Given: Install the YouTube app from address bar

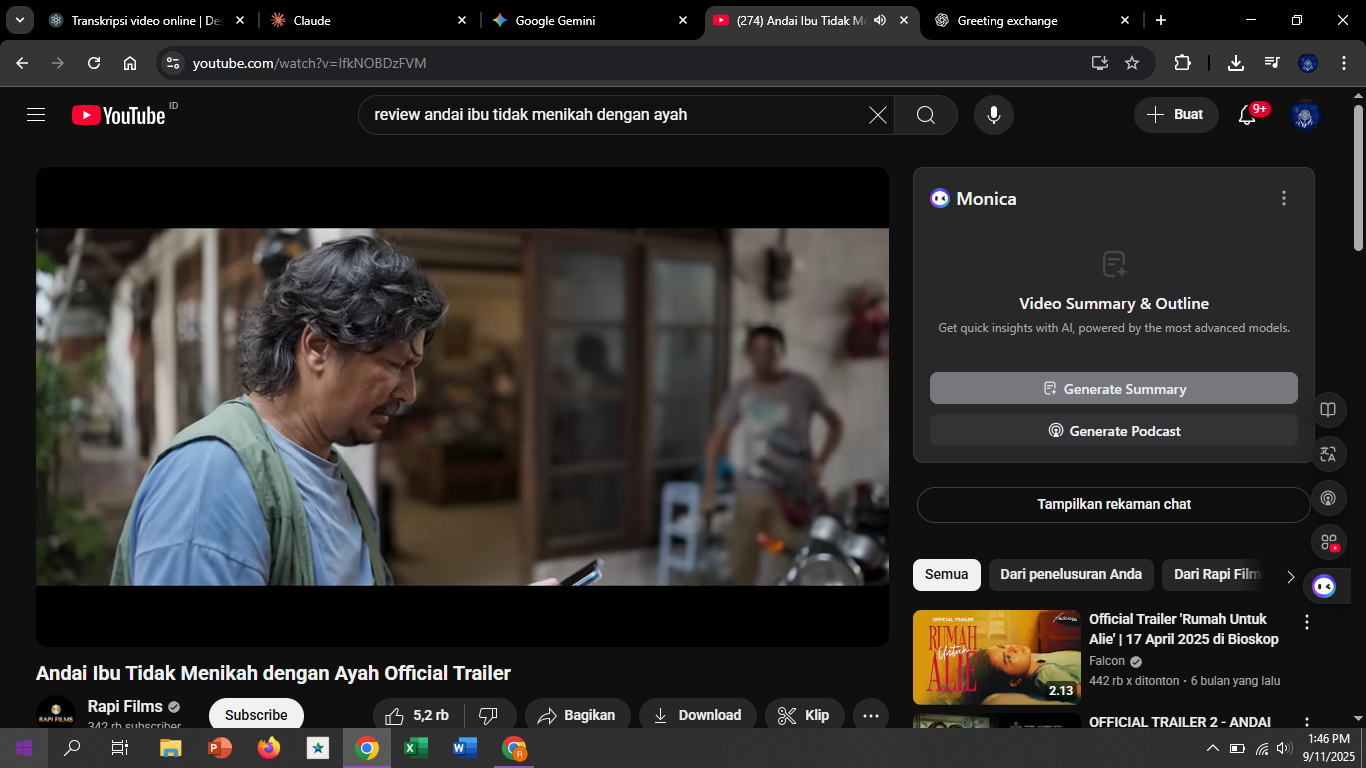Looking at the screenshot, I should coord(1100,63).
